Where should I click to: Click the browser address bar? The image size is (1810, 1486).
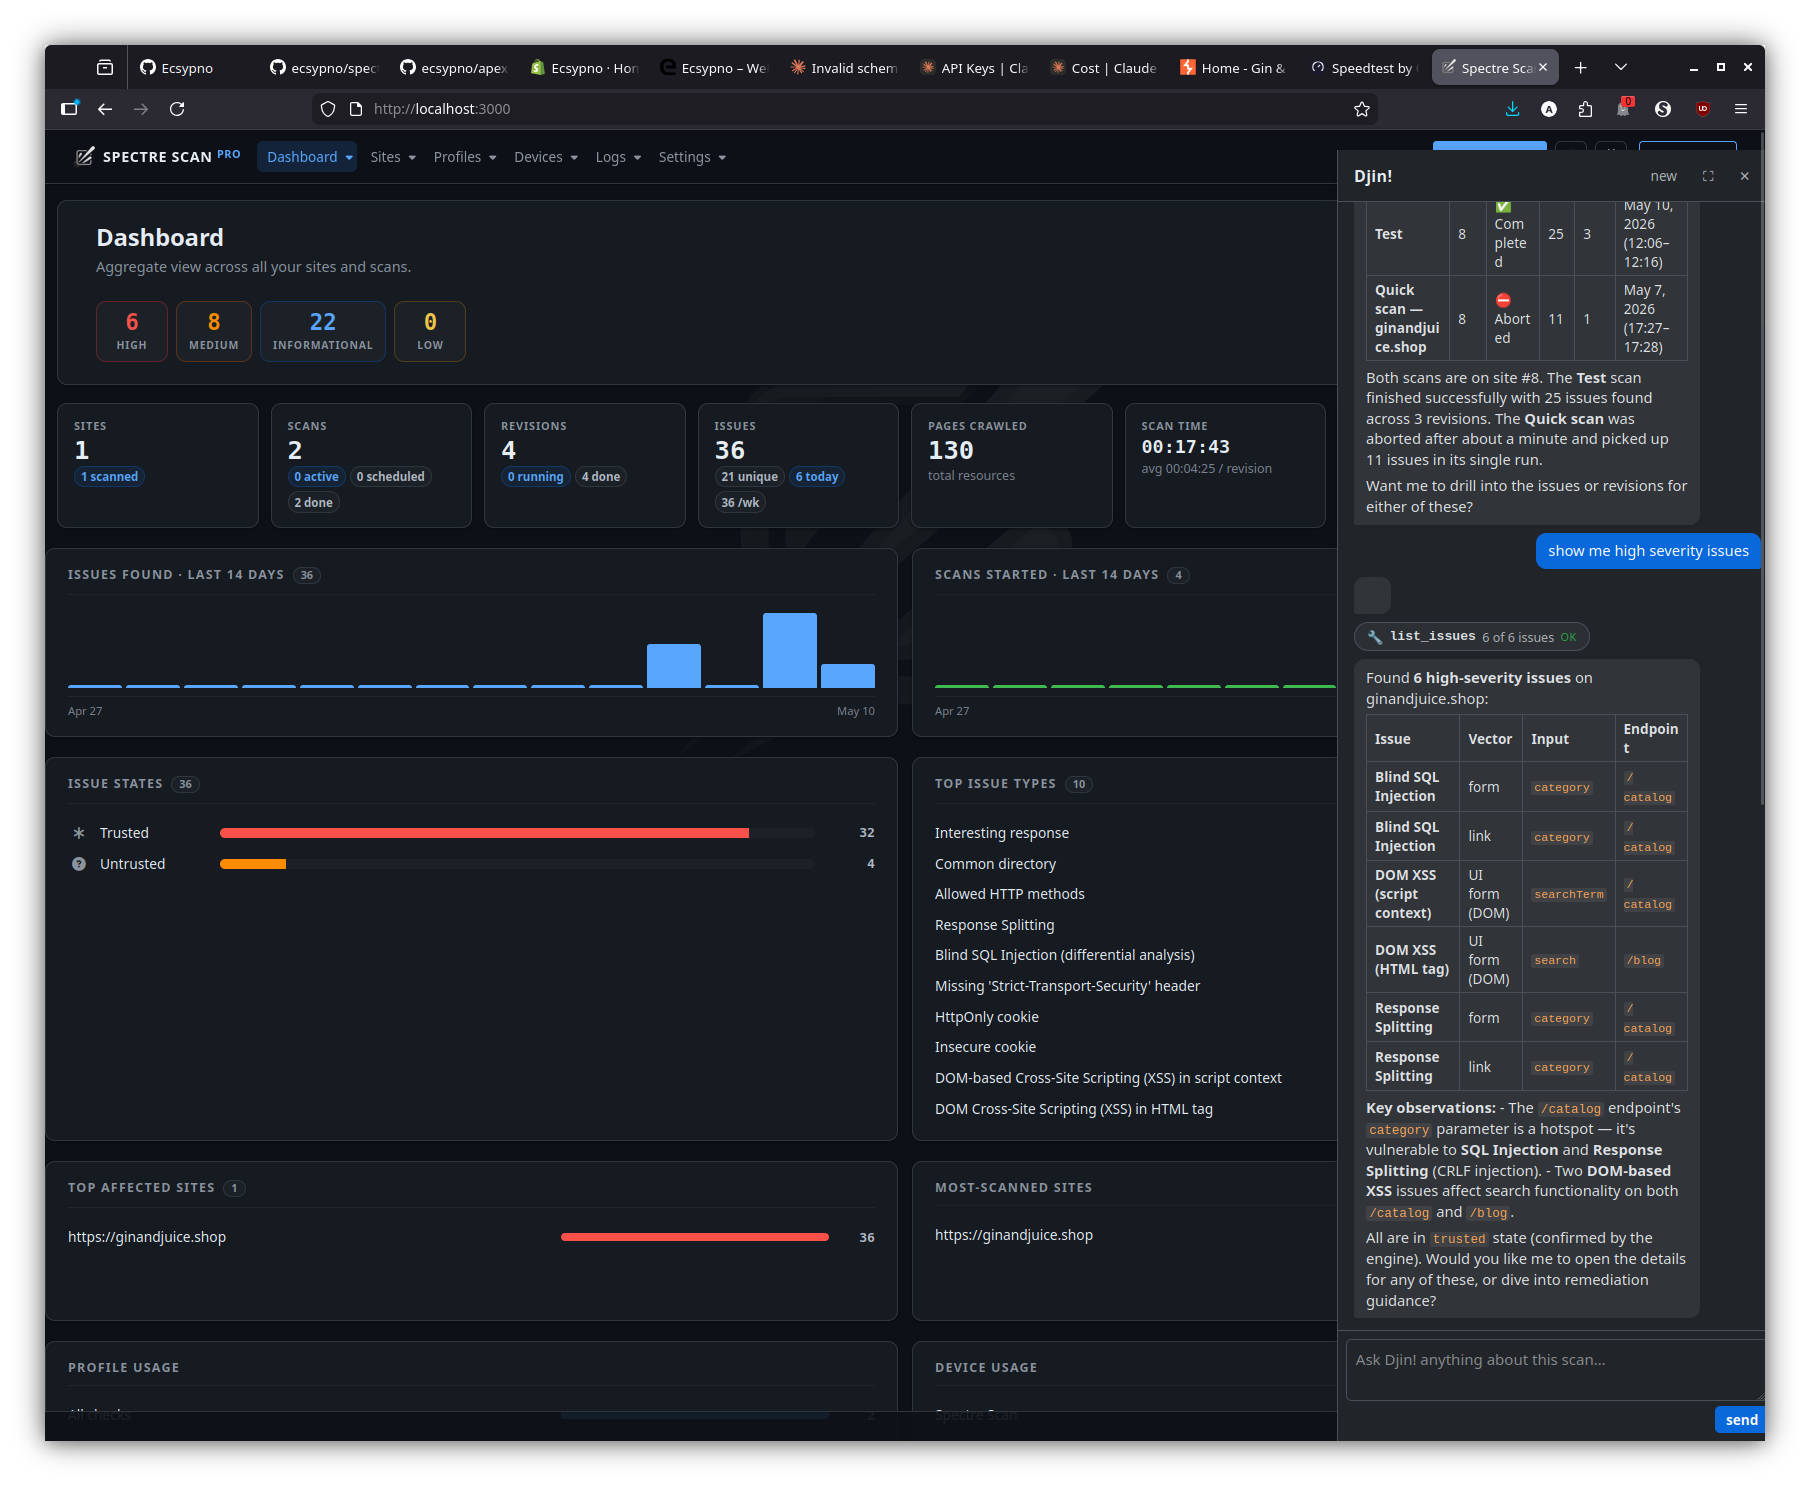843,109
